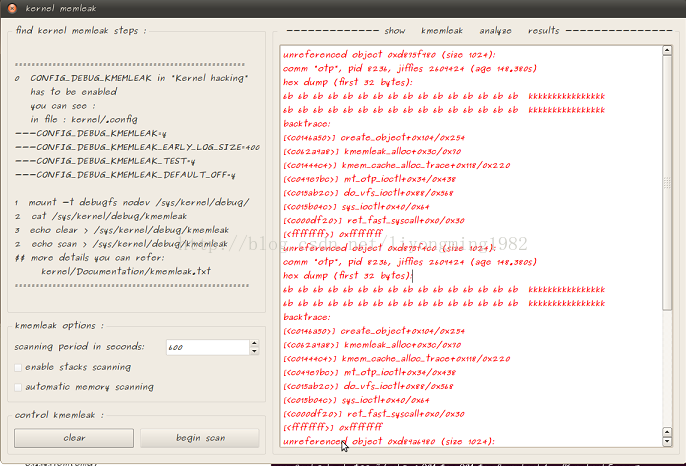Viewport: 686px width, 466px height.
Task: Click kernel/Documentation/kmemleak.txt reference text
Action: [126, 271]
